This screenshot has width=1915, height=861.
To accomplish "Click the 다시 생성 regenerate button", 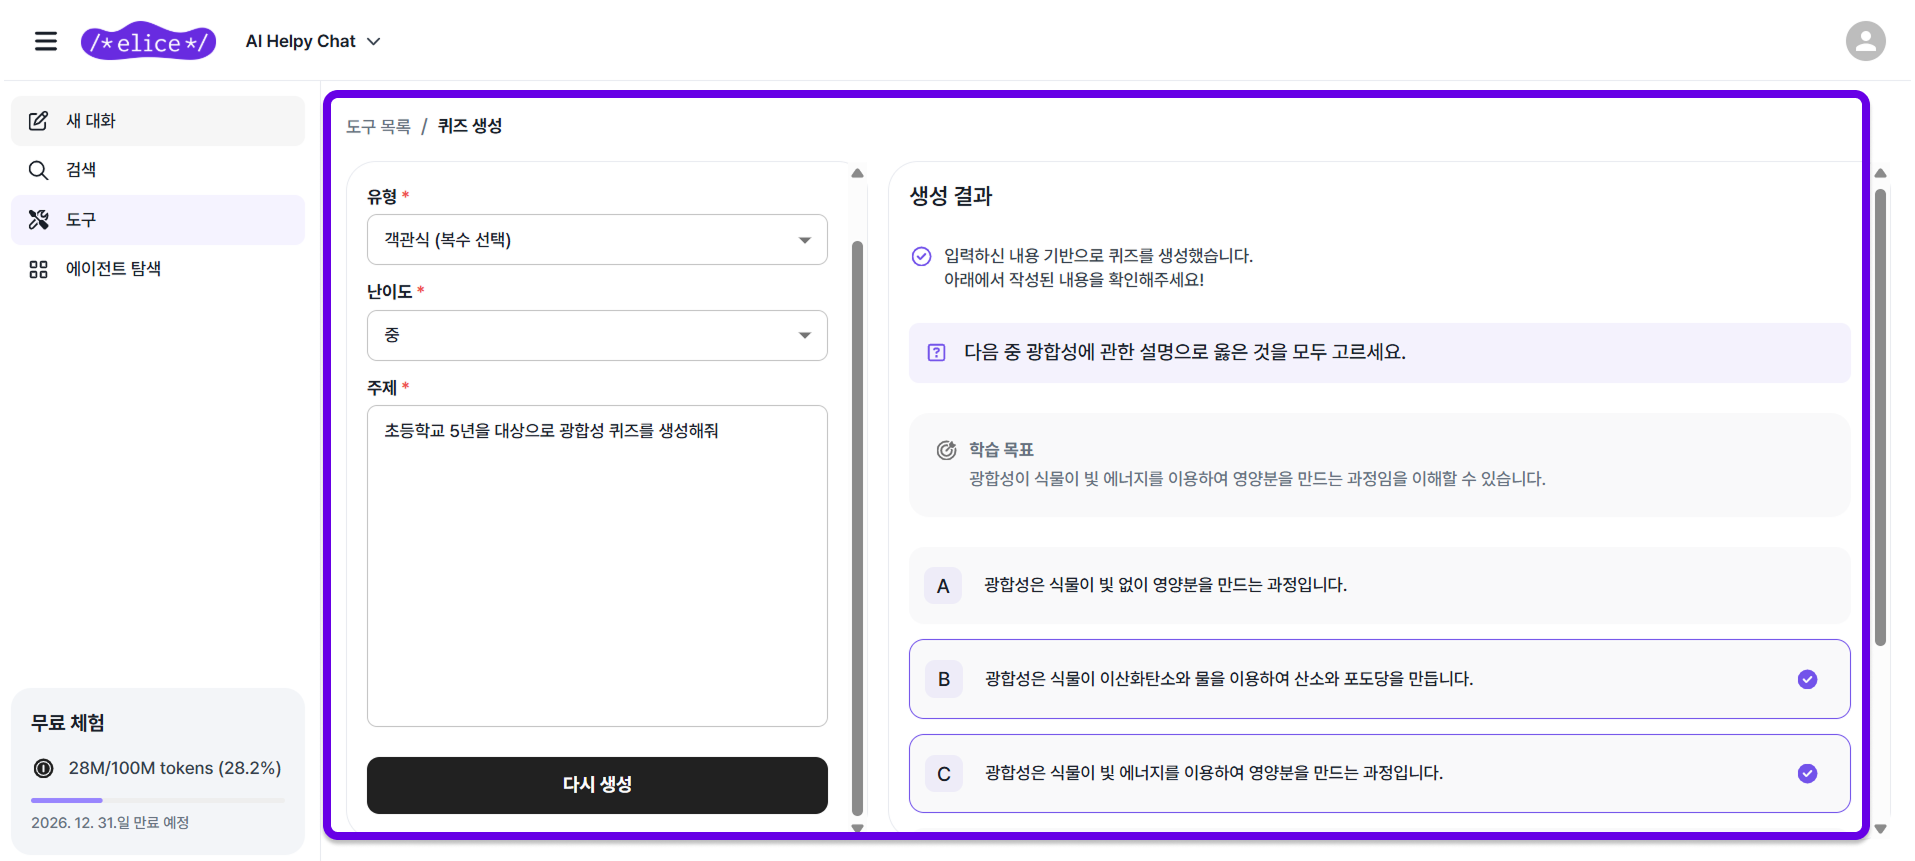I will coord(596,785).
